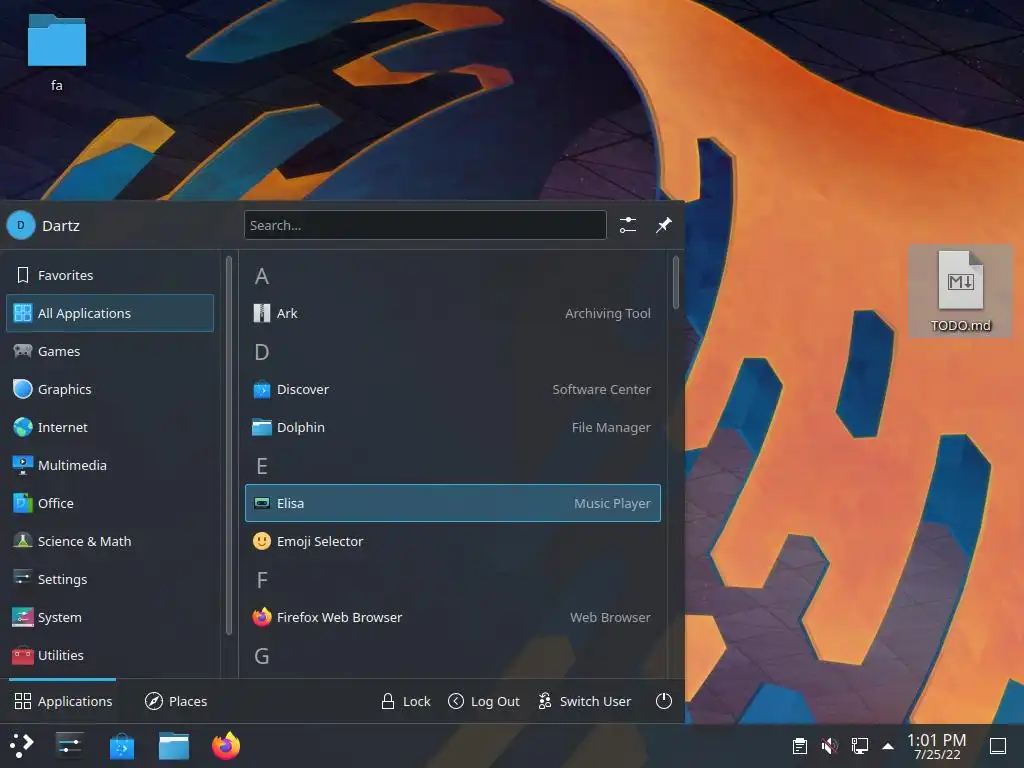Click the Dartz user avatar
1024x768 pixels.
click(x=21, y=225)
